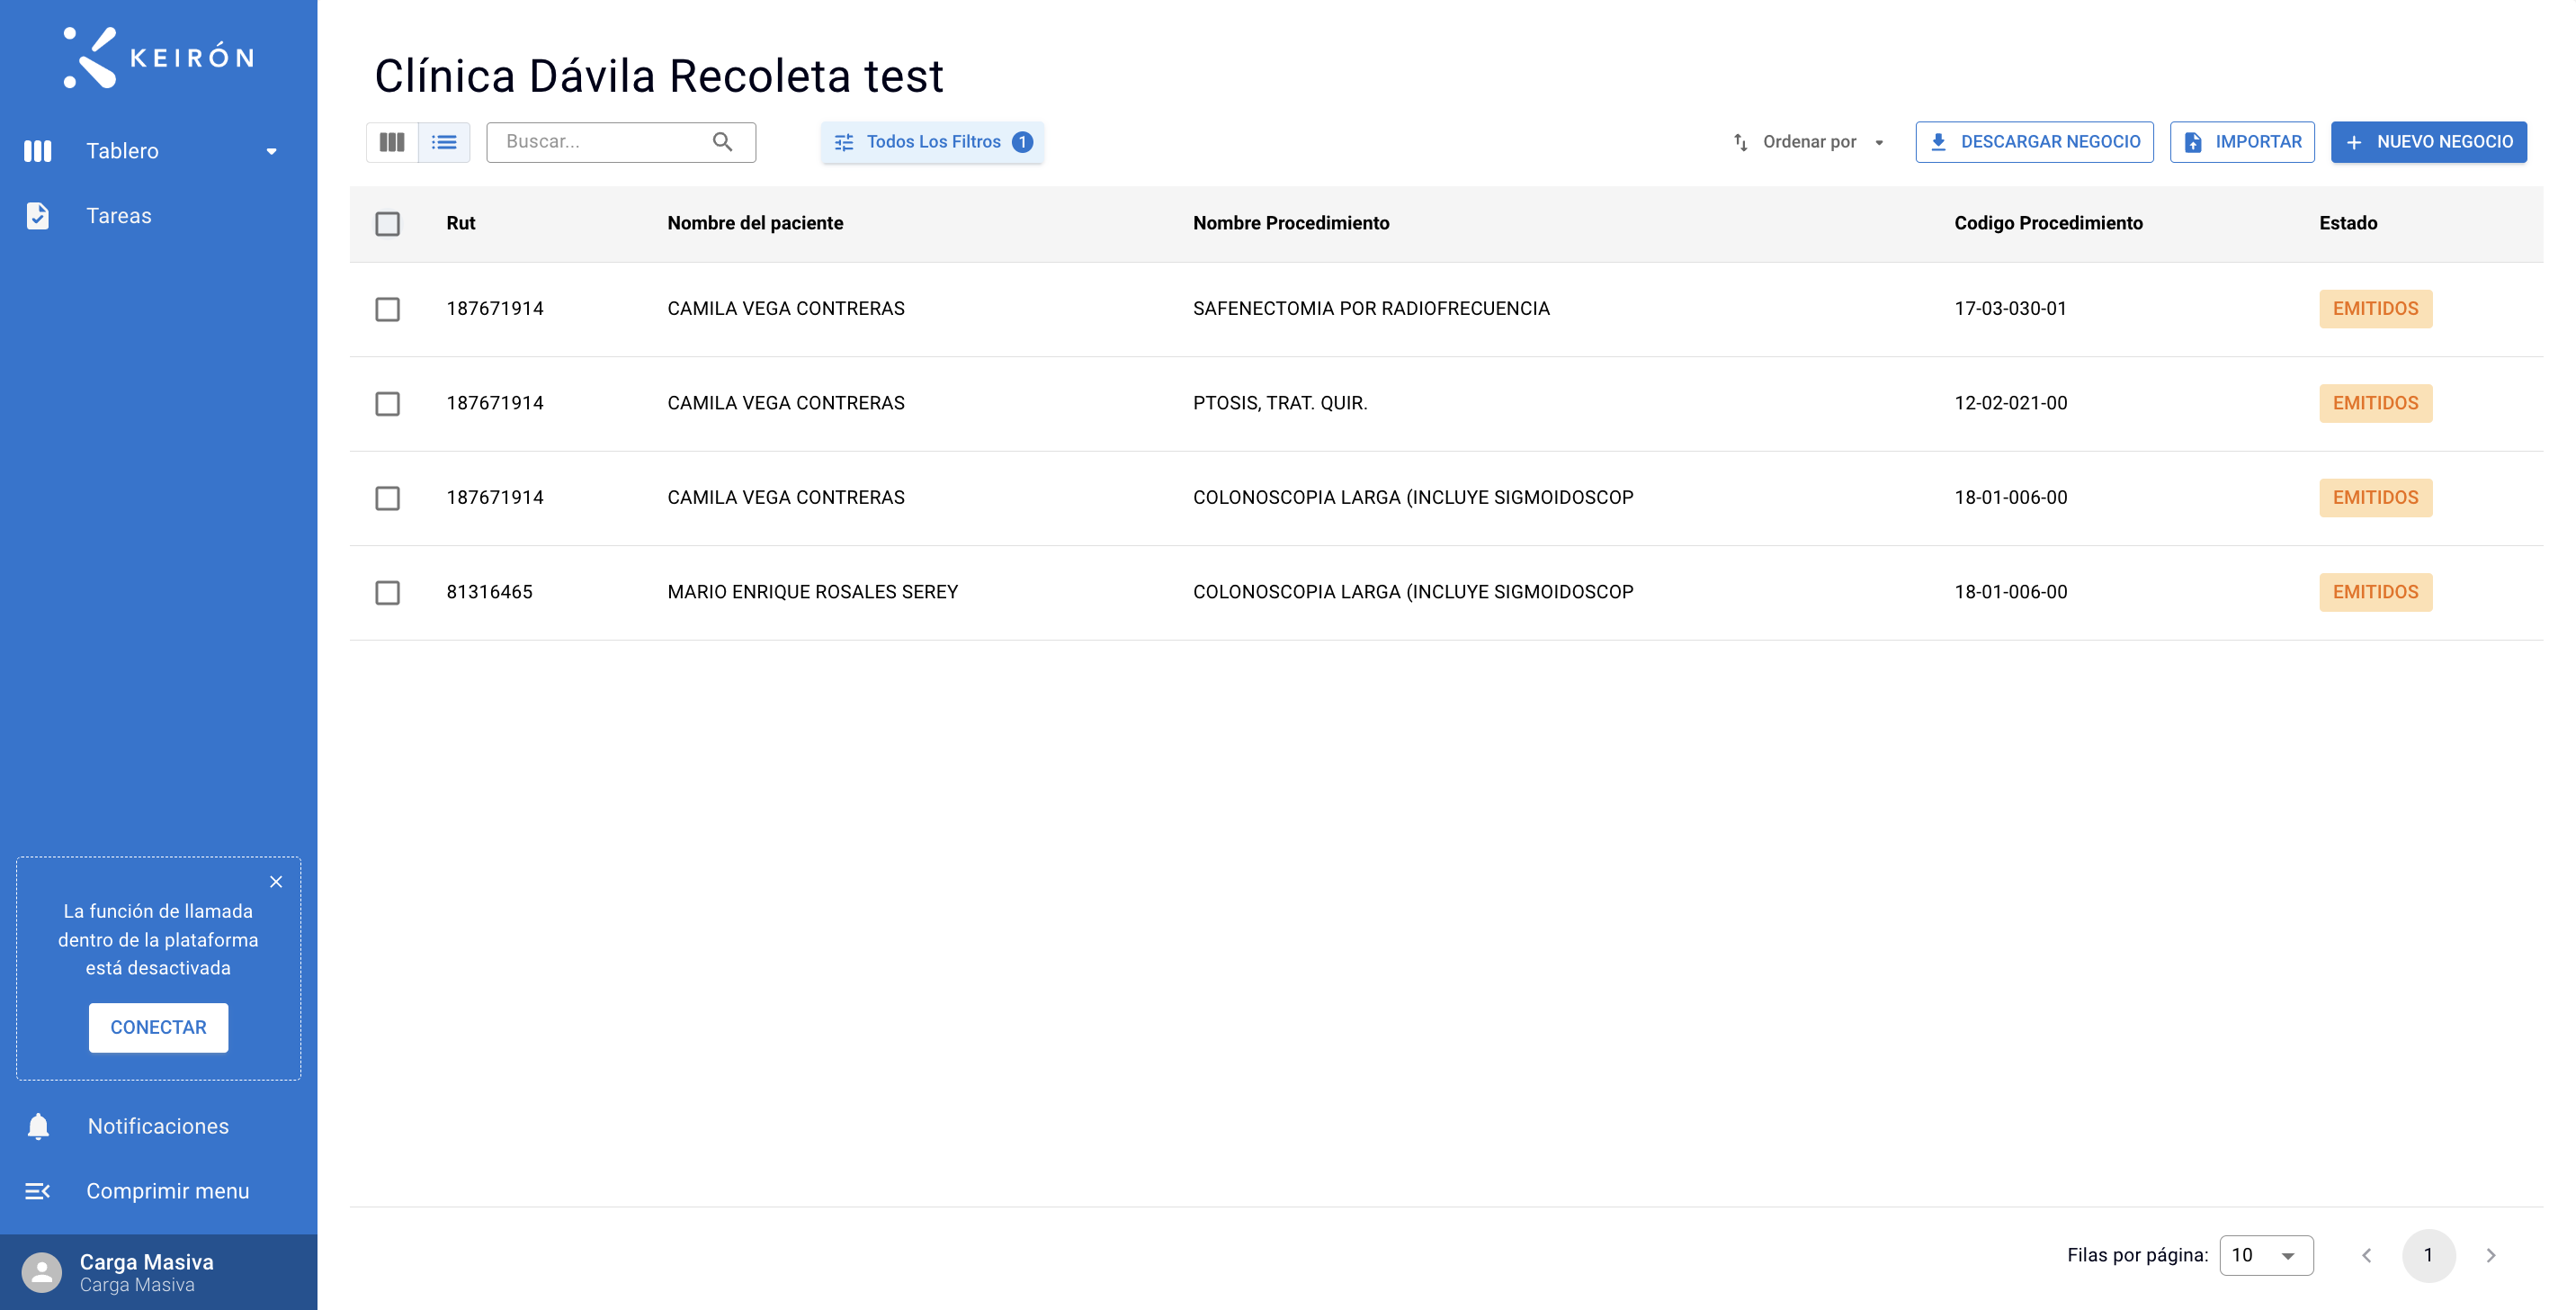Click the search magnifier icon
The image size is (2576, 1310).
tap(723, 142)
